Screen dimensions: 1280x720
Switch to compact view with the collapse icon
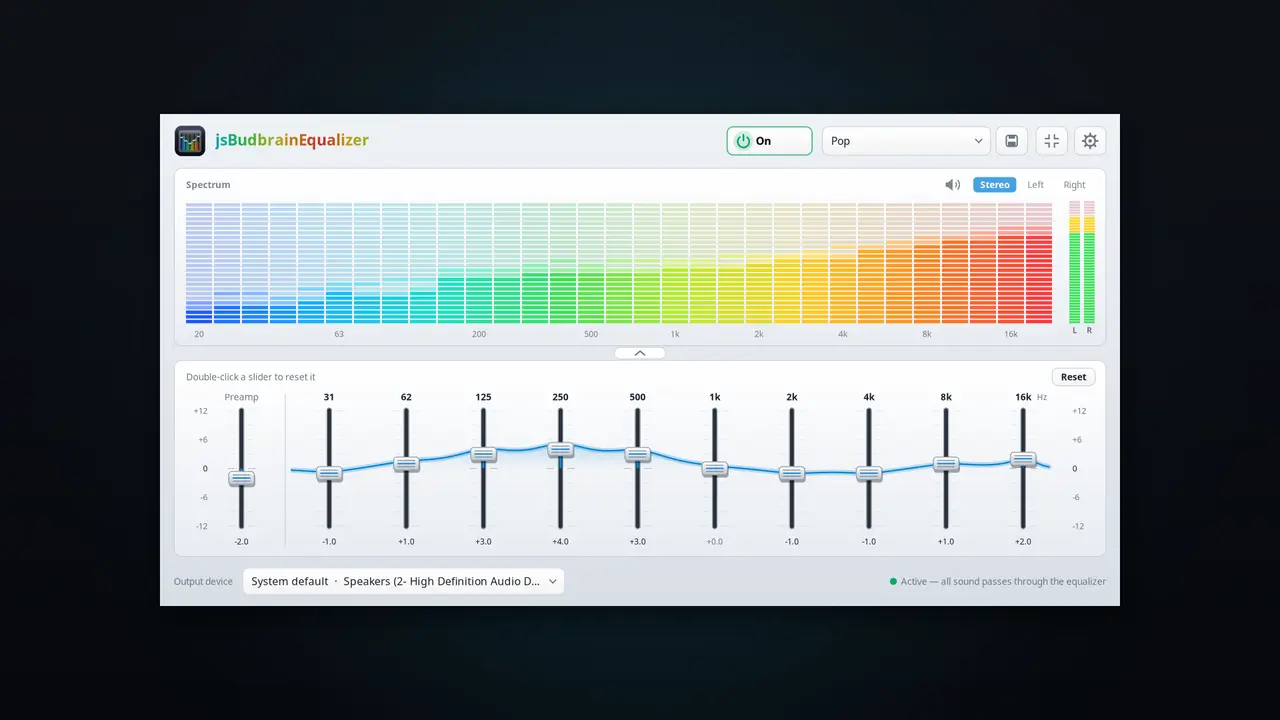[1052, 141]
